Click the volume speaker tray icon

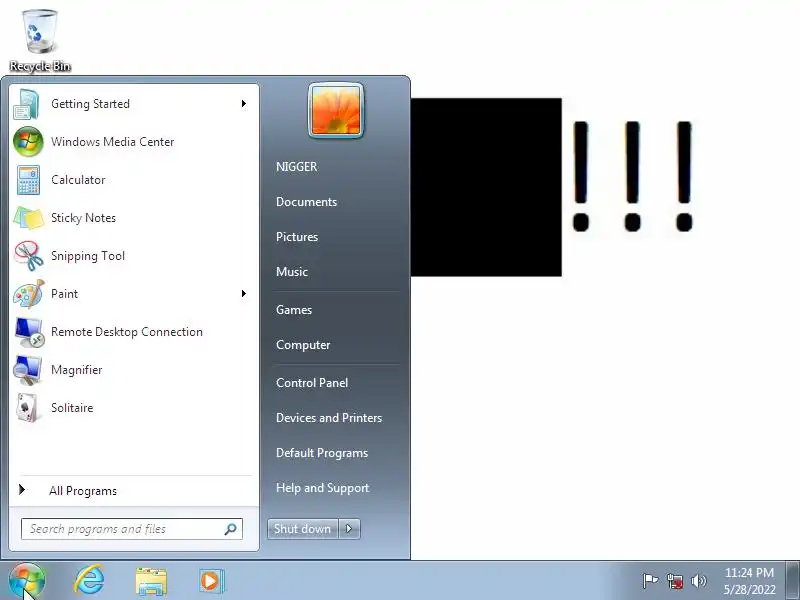pyautogui.click(x=698, y=581)
